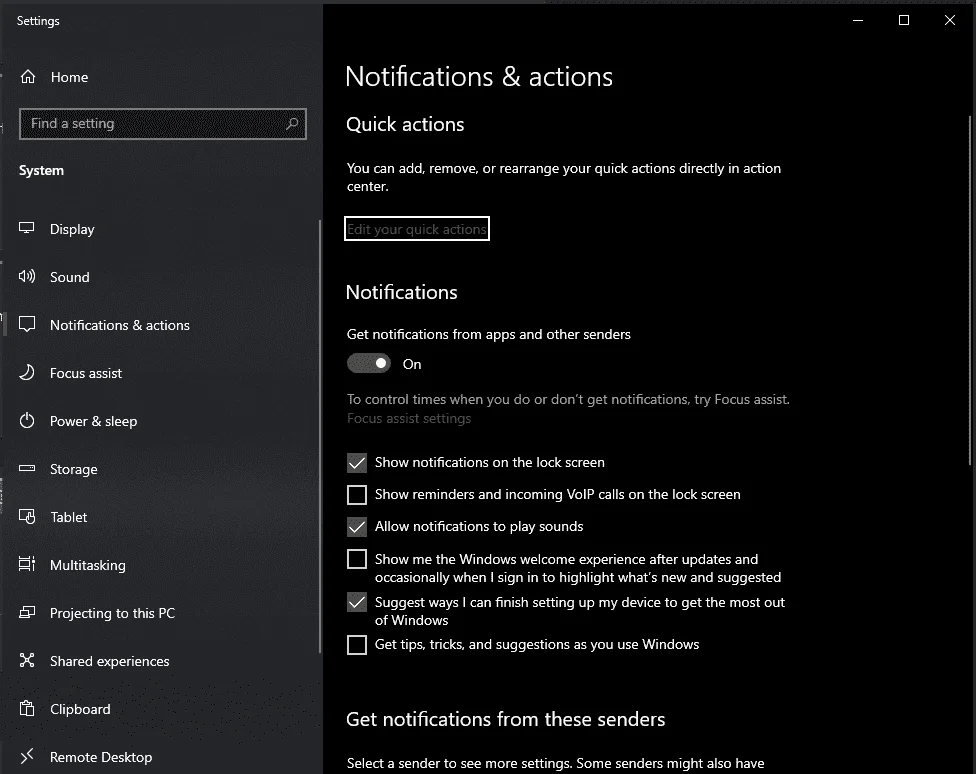The image size is (976, 774).
Task: Click the Display monitor icon
Action: 27,228
